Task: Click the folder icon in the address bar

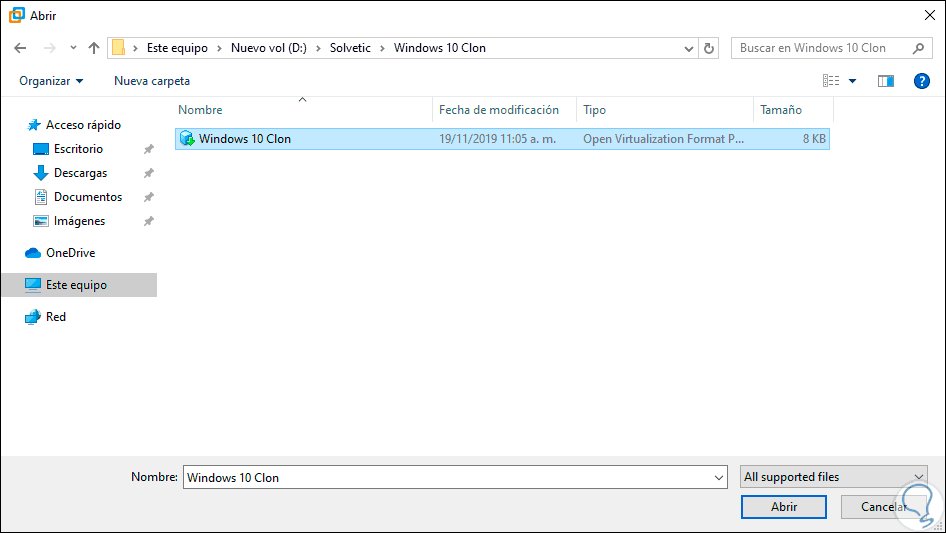Action: click(119, 48)
